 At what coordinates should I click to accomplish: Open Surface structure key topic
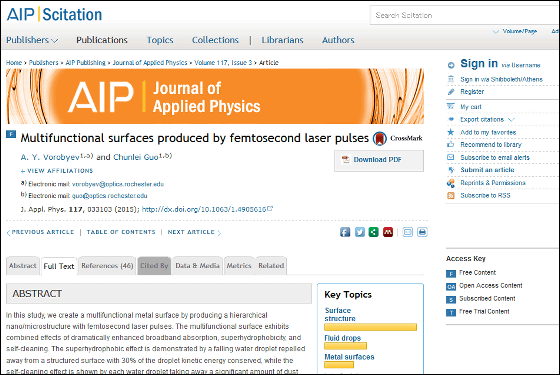[x=340, y=314]
